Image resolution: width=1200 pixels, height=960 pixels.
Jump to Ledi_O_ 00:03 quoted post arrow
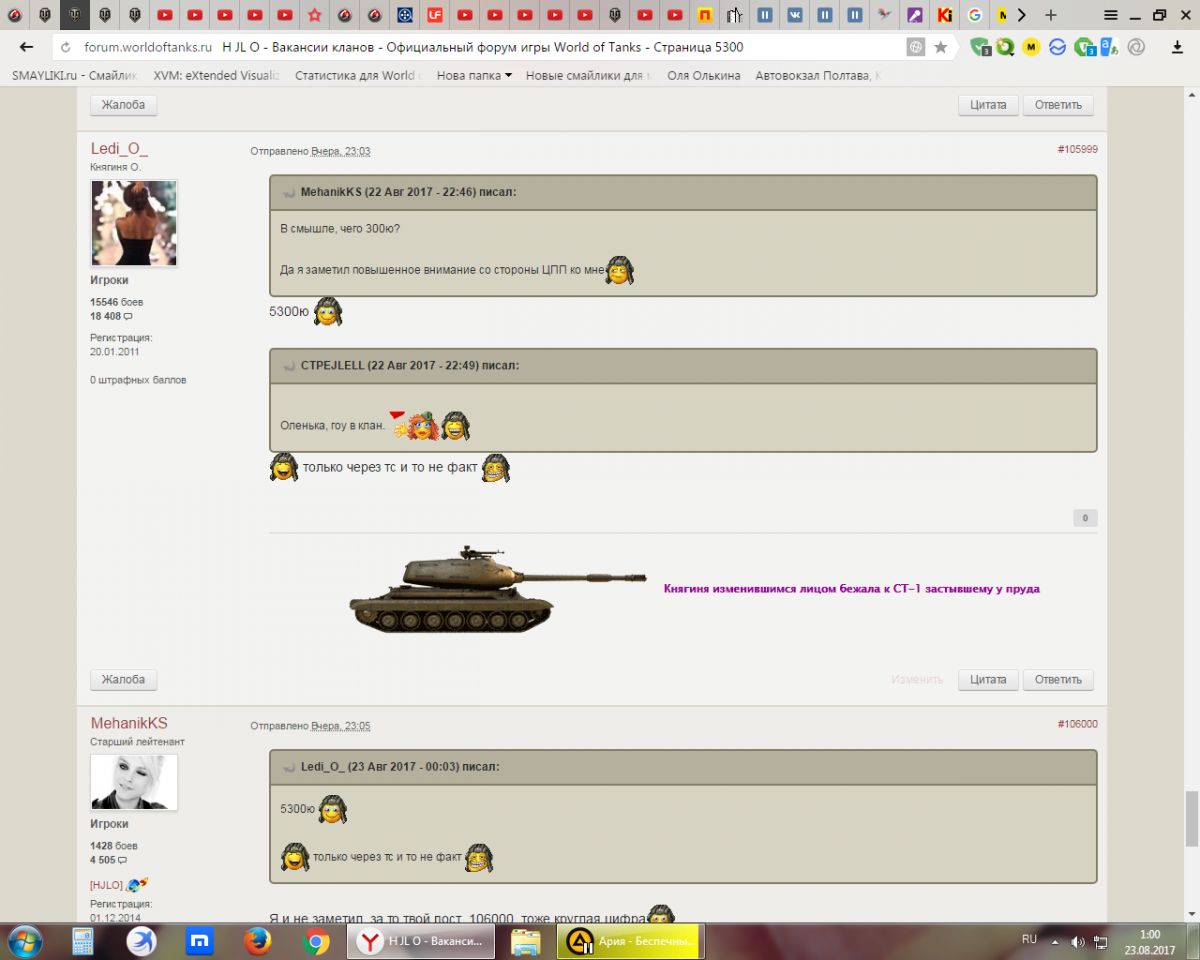click(x=289, y=767)
